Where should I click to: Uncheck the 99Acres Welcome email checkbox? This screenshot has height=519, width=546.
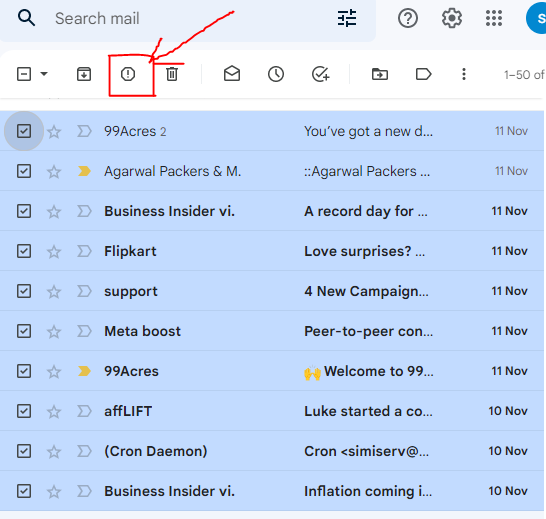tap(24, 371)
